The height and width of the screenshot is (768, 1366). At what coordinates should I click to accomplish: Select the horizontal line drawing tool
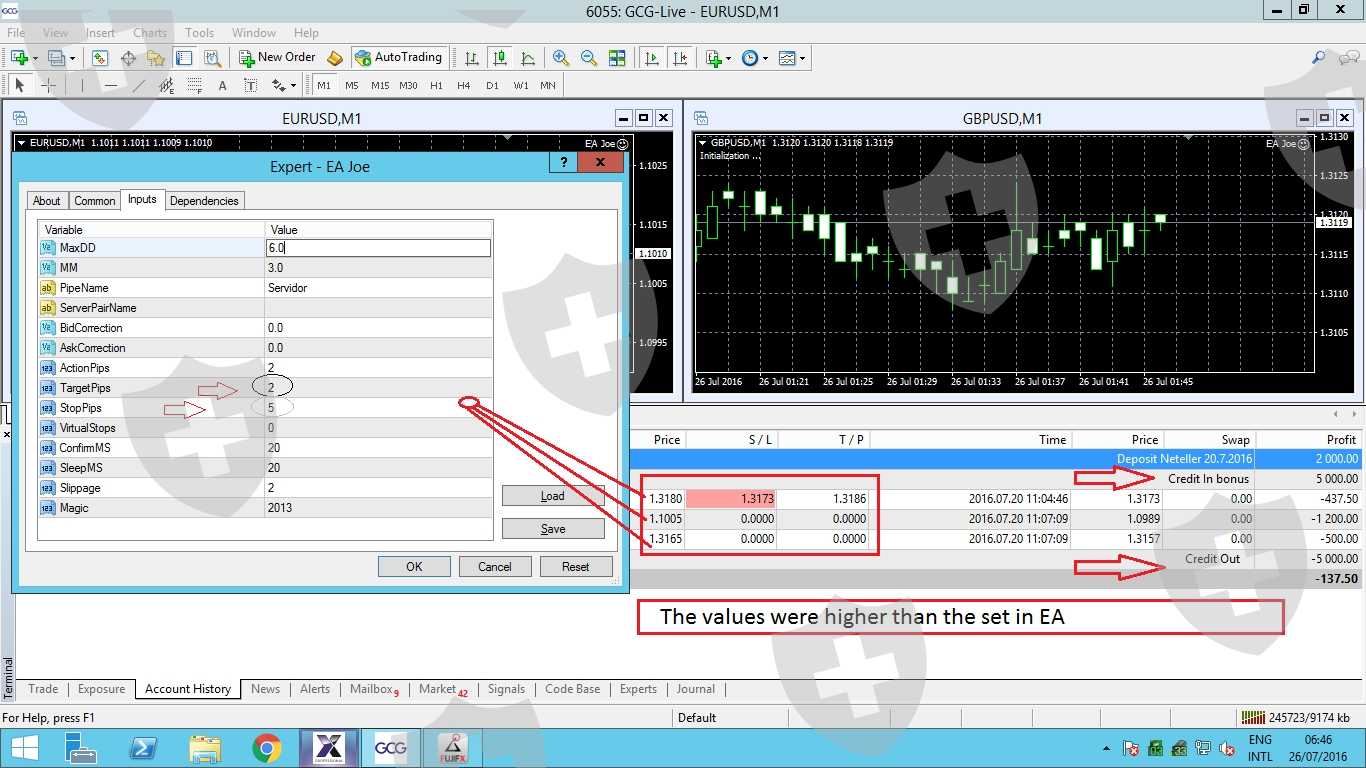point(110,86)
